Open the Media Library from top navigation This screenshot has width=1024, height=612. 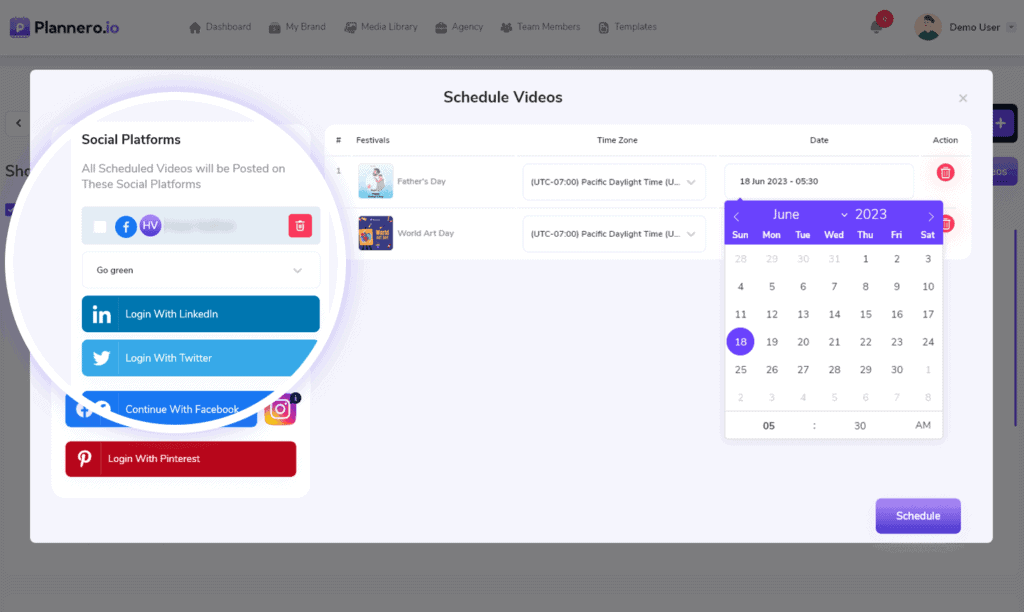(381, 27)
